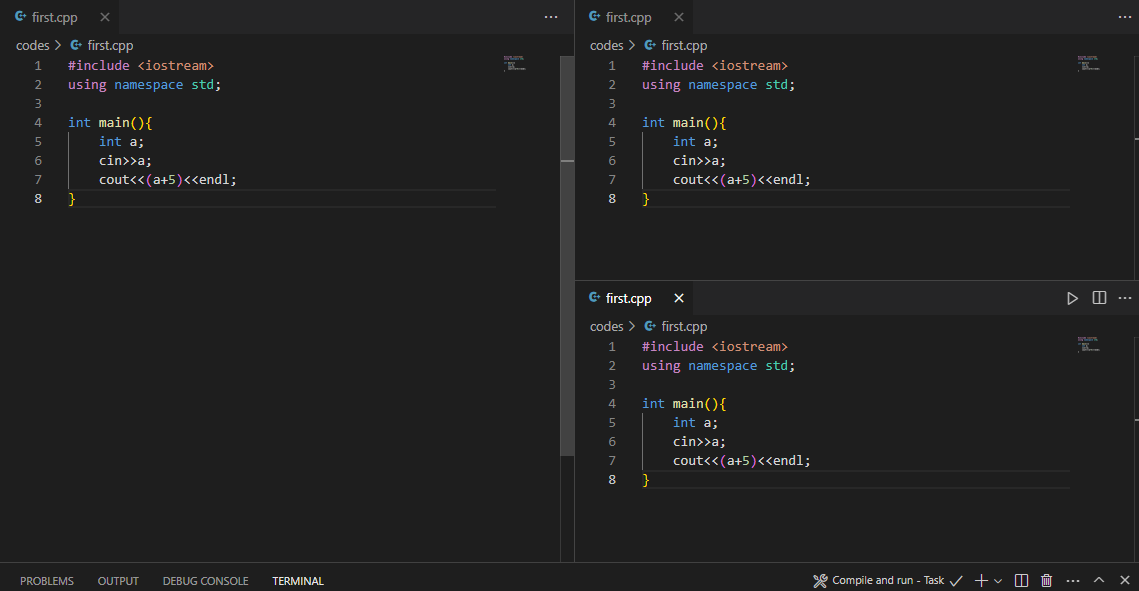Image resolution: width=1139 pixels, height=591 pixels.
Task: Click codes breadcrumb in left editor
Action: pyautogui.click(x=33, y=46)
